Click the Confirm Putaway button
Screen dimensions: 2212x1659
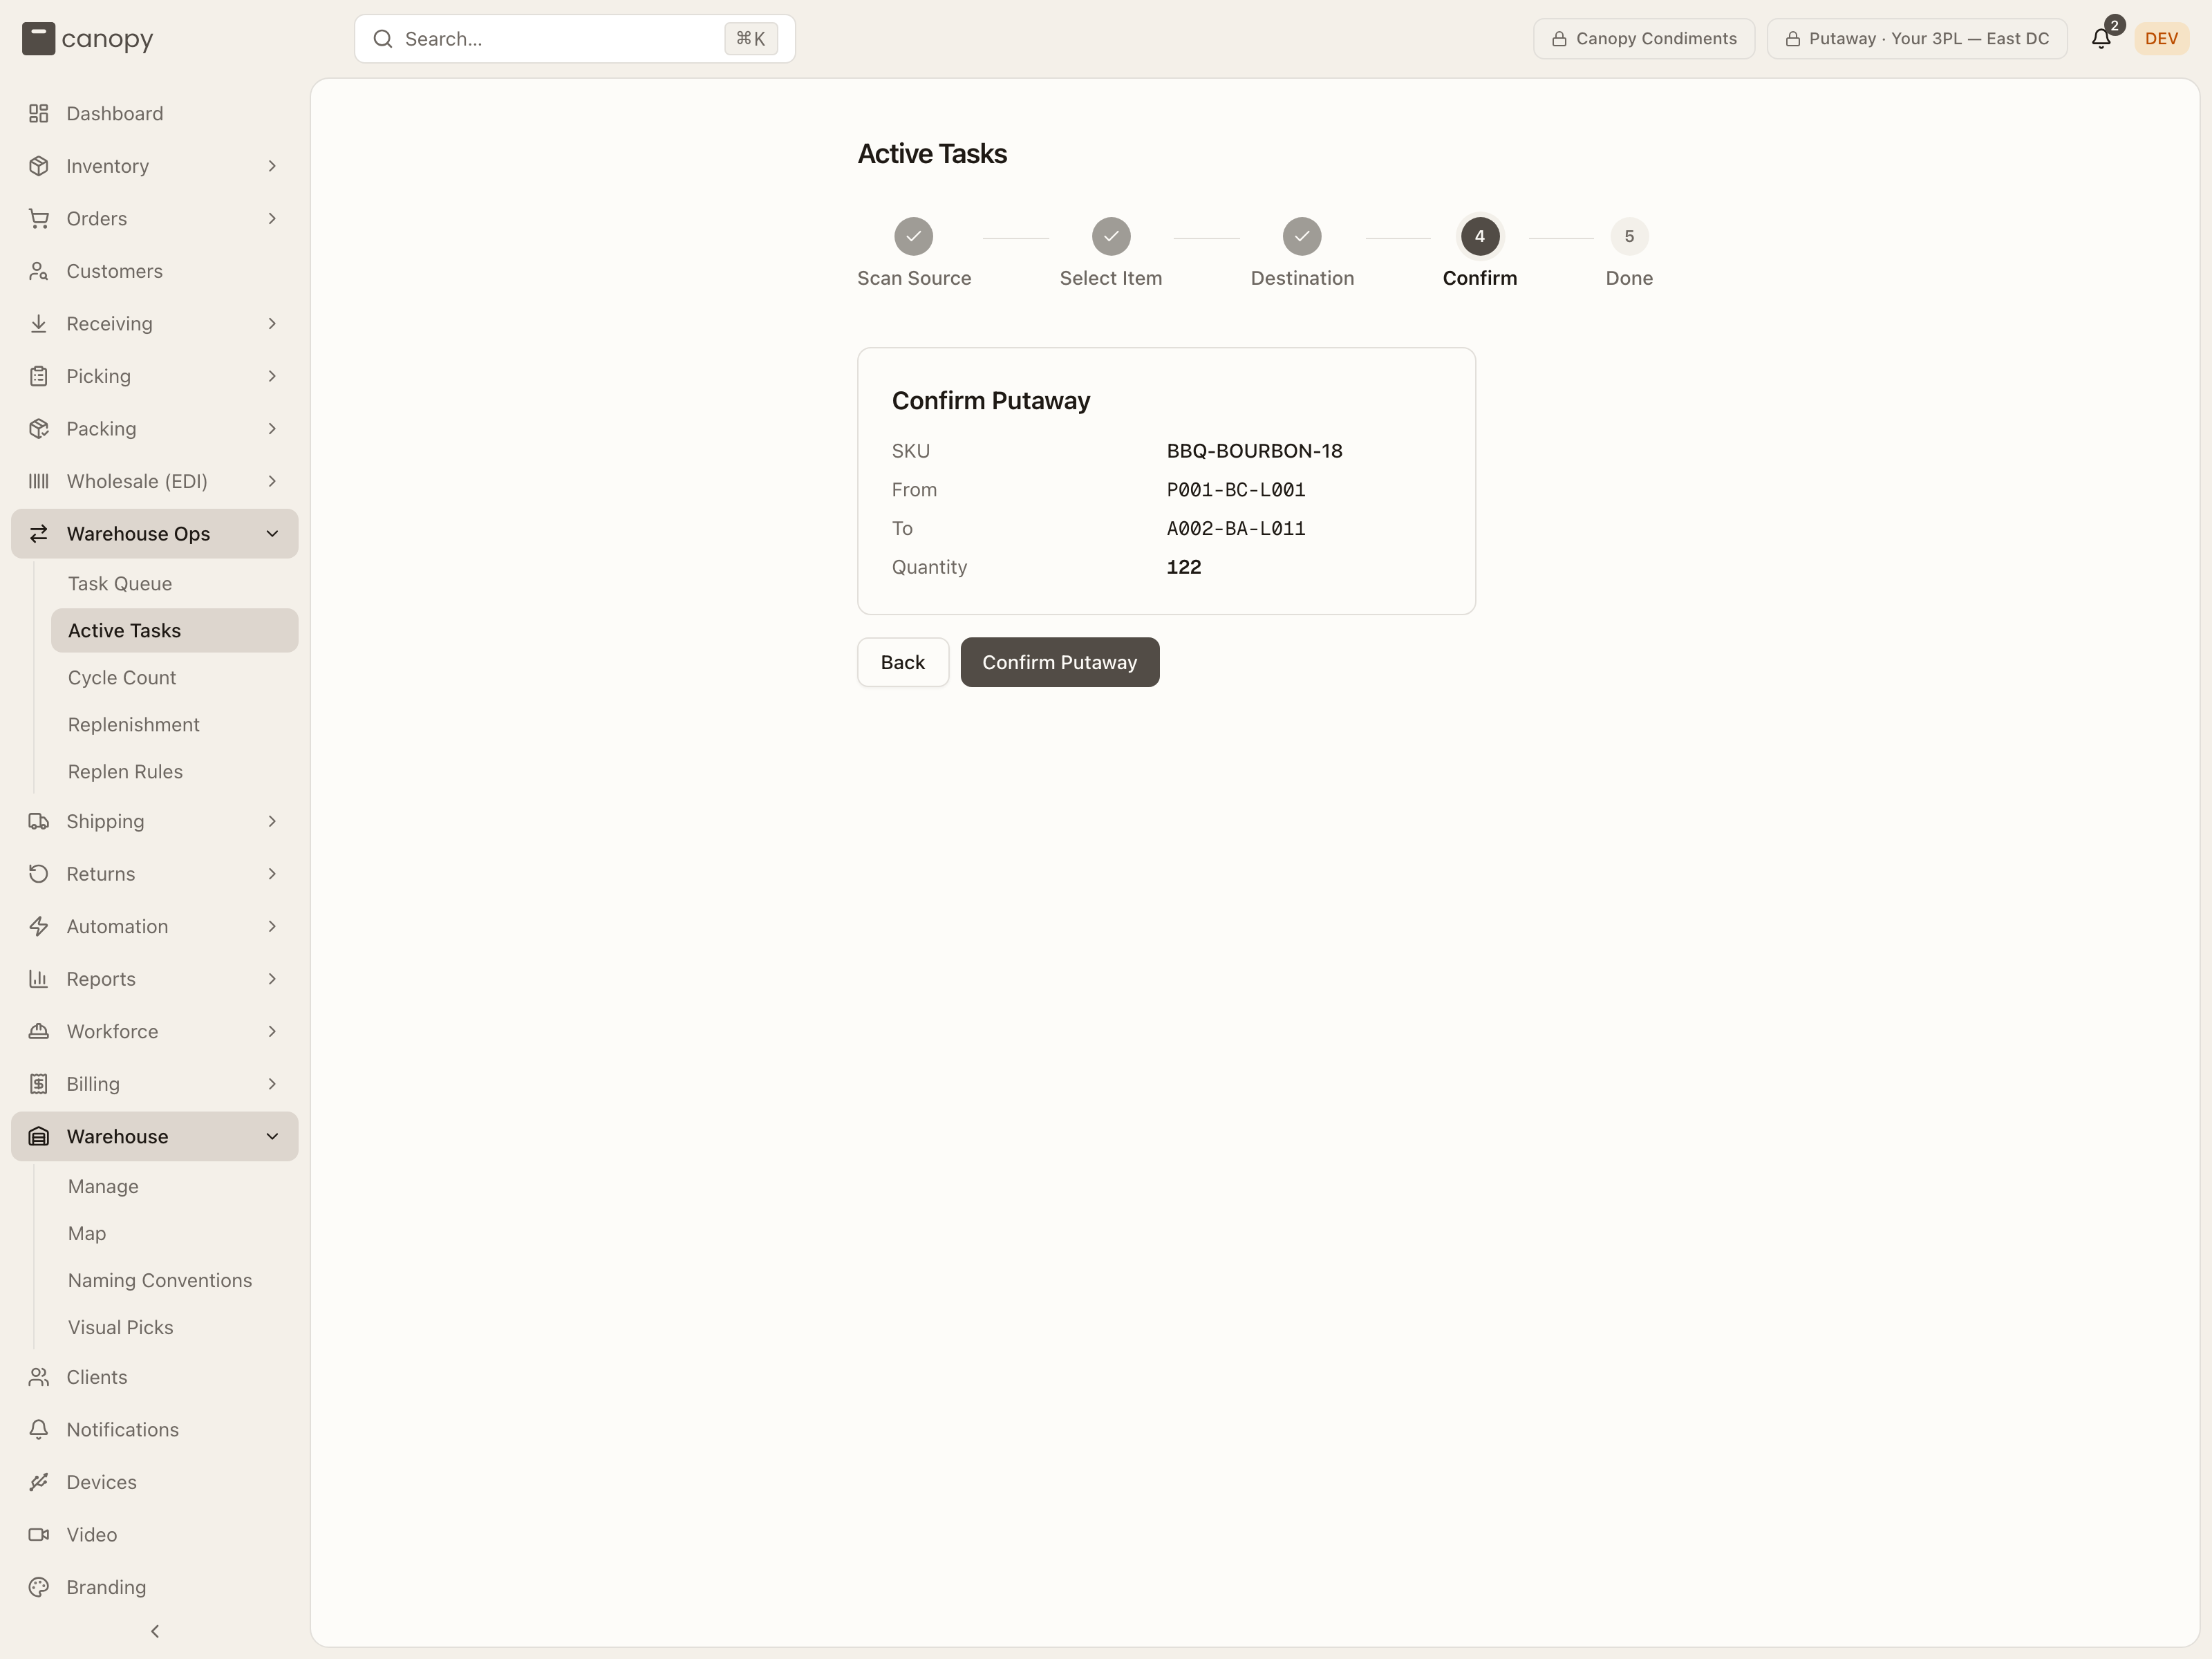pyautogui.click(x=1060, y=662)
